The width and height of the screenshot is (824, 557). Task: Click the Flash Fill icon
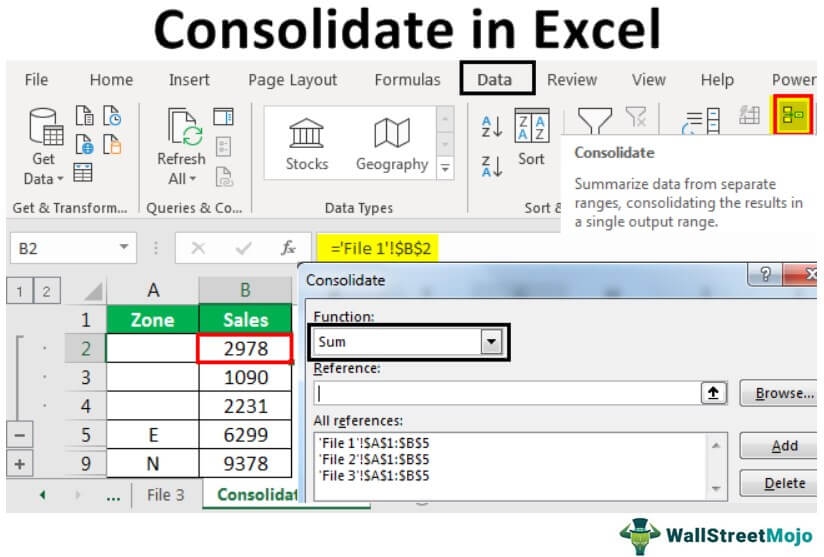[749, 115]
